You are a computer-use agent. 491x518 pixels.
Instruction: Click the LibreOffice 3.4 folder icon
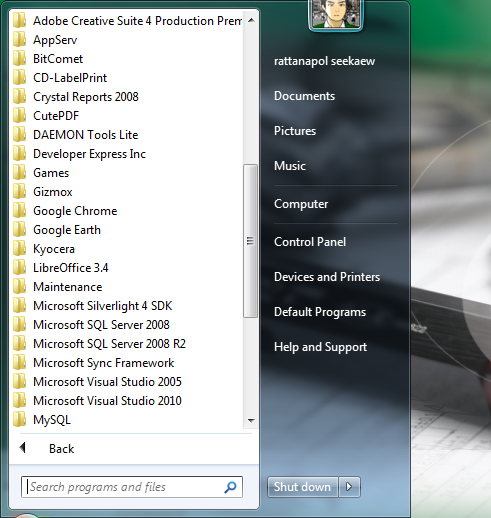click(19, 268)
